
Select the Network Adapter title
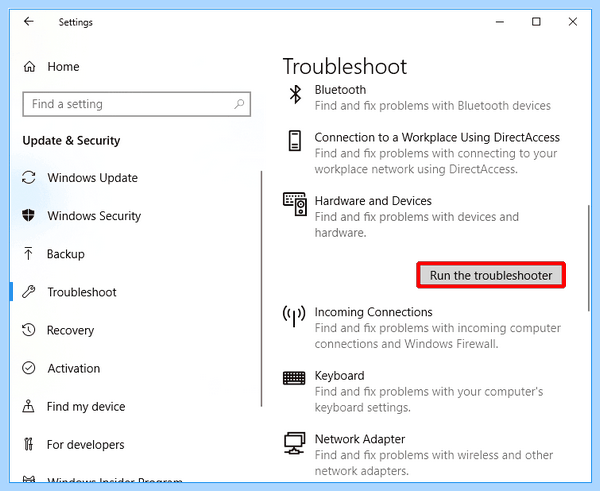[360, 439]
